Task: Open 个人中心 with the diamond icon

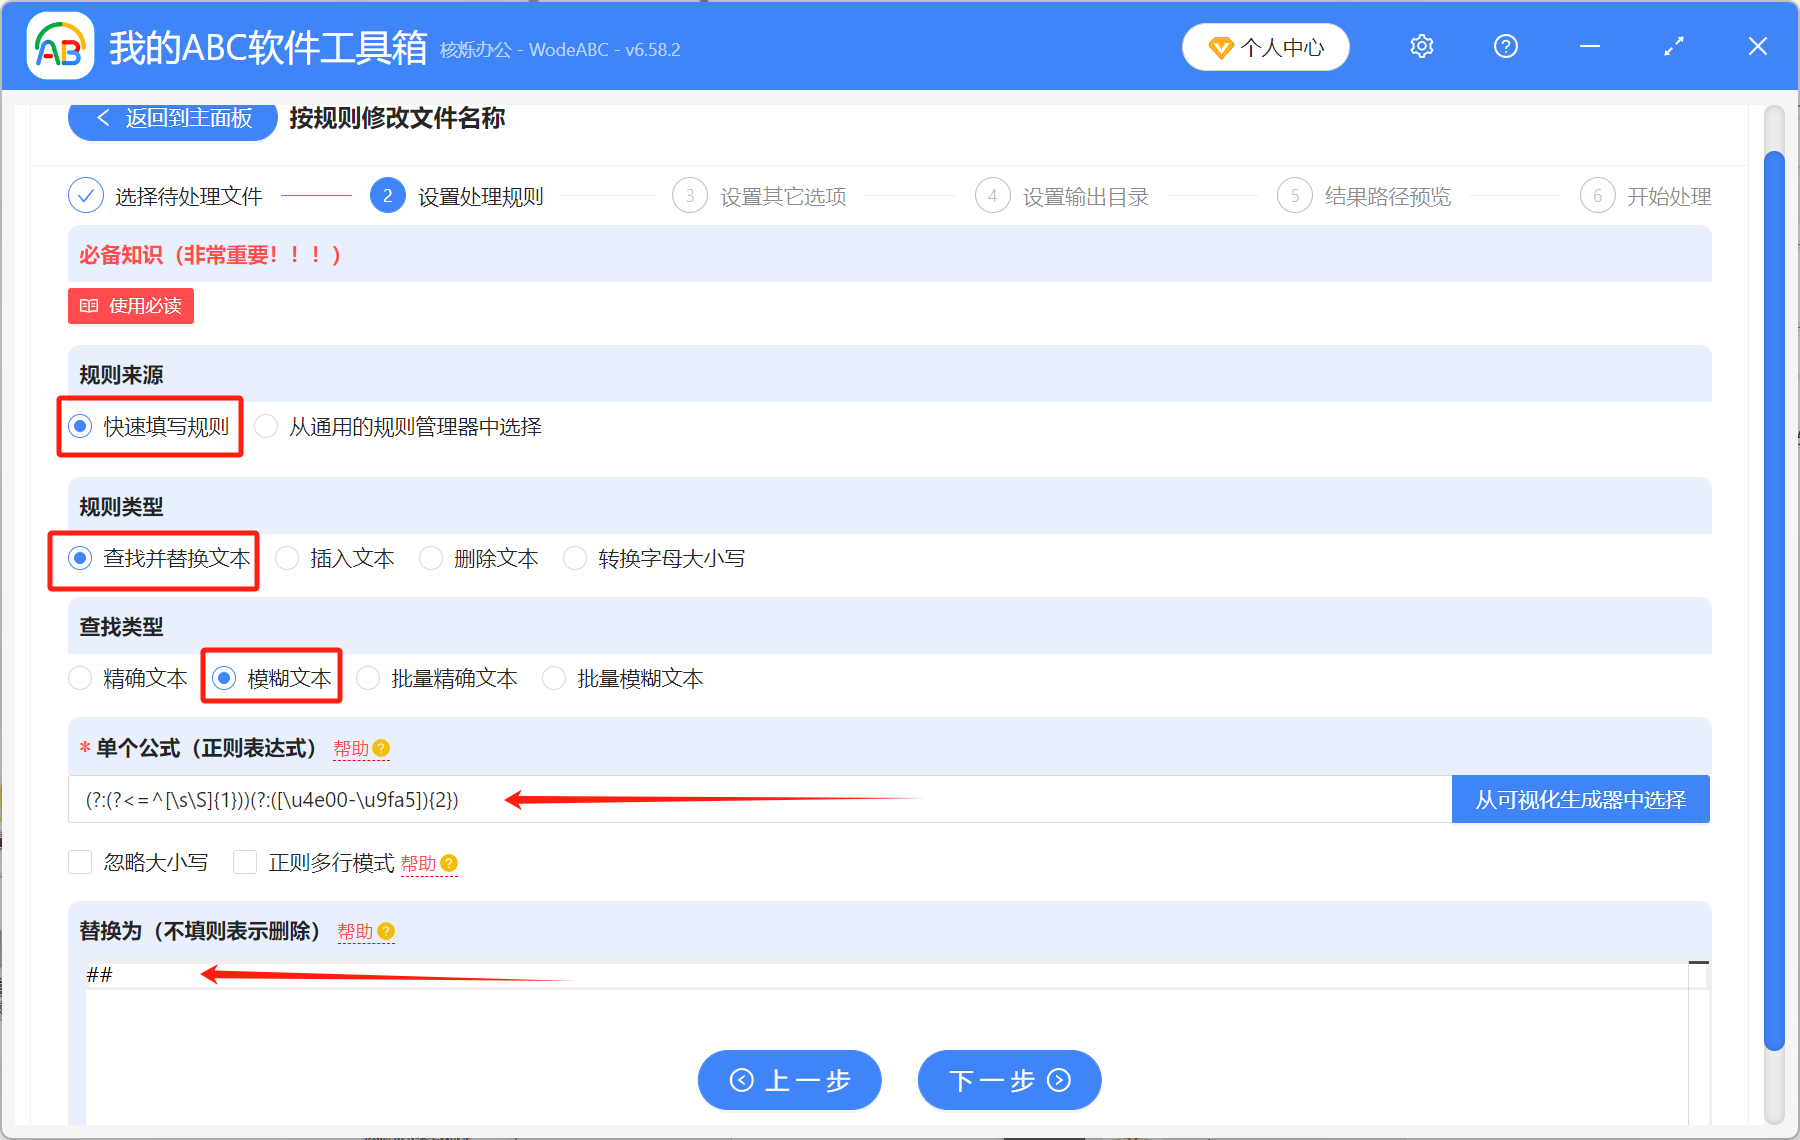Action: point(1265,46)
